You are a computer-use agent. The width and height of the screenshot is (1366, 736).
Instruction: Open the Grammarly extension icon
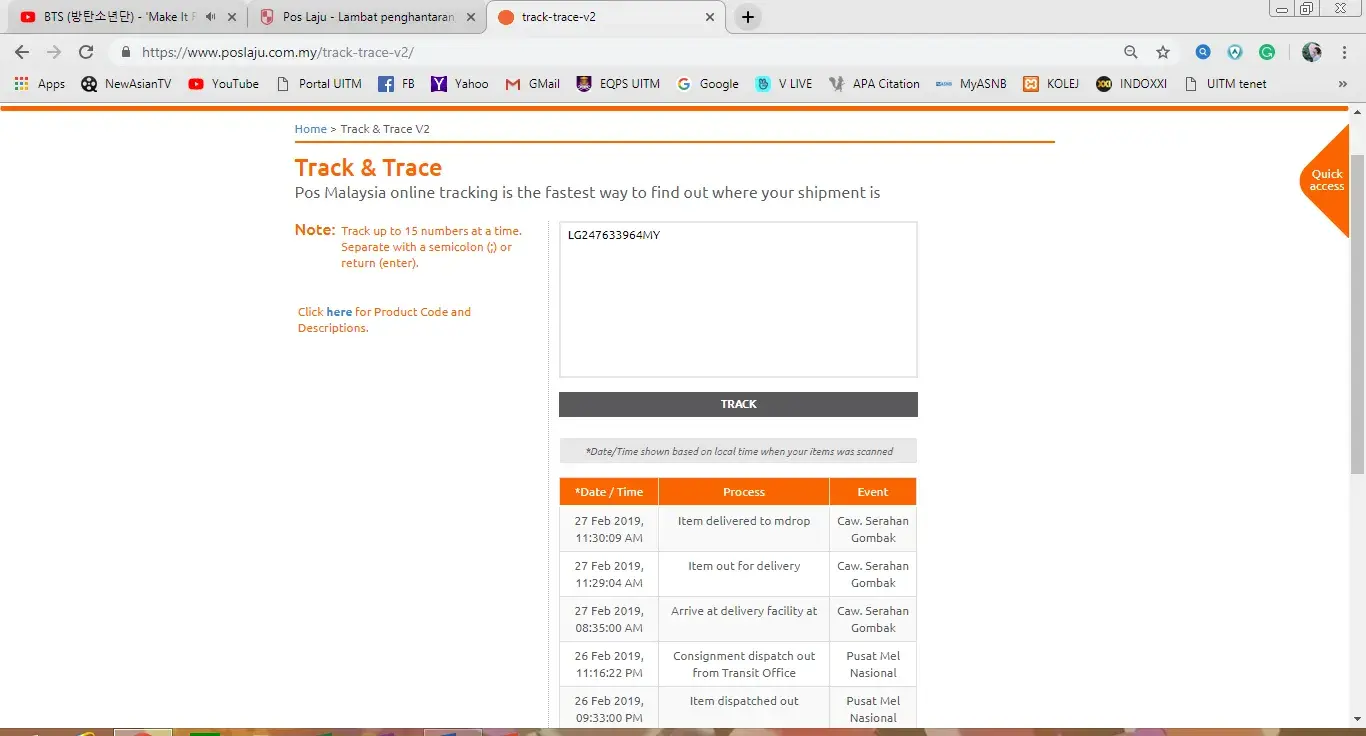tap(1267, 52)
